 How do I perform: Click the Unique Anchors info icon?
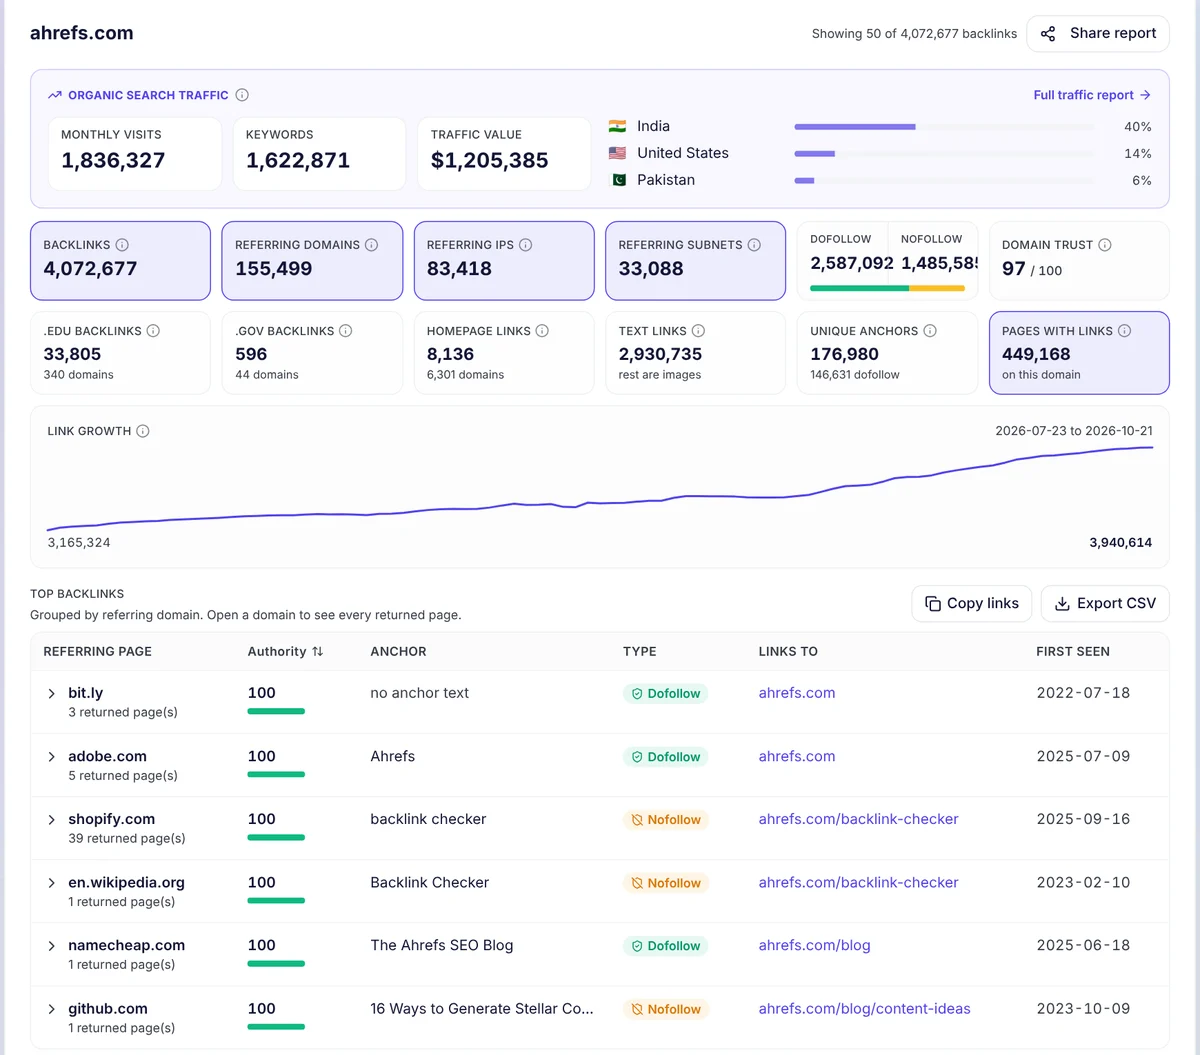coord(930,331)
